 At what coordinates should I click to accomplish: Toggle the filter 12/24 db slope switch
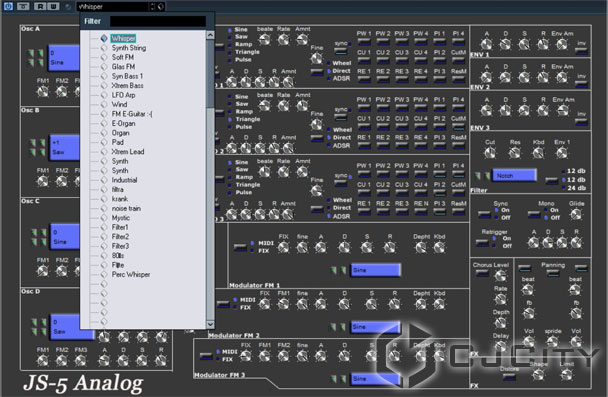point(551,180)
